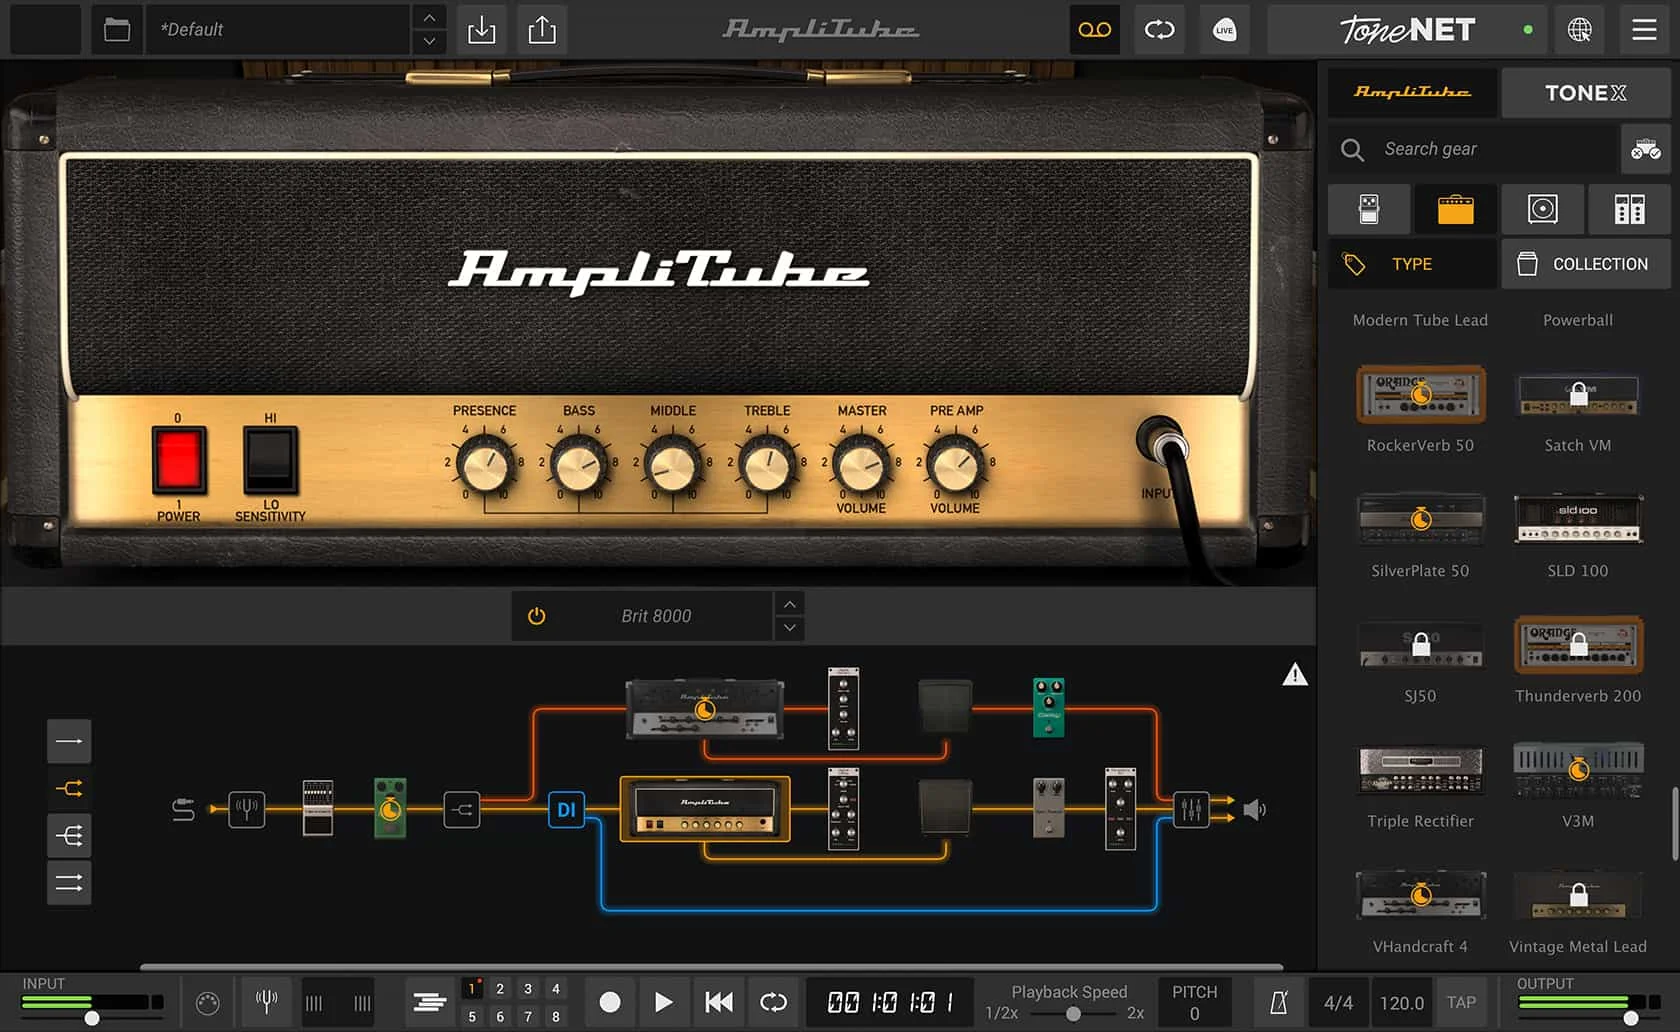The width and height of the screenshot is (1680, 1032).
Task: Select the stompbox pedals gear category icon
Action: [1368, 209]
